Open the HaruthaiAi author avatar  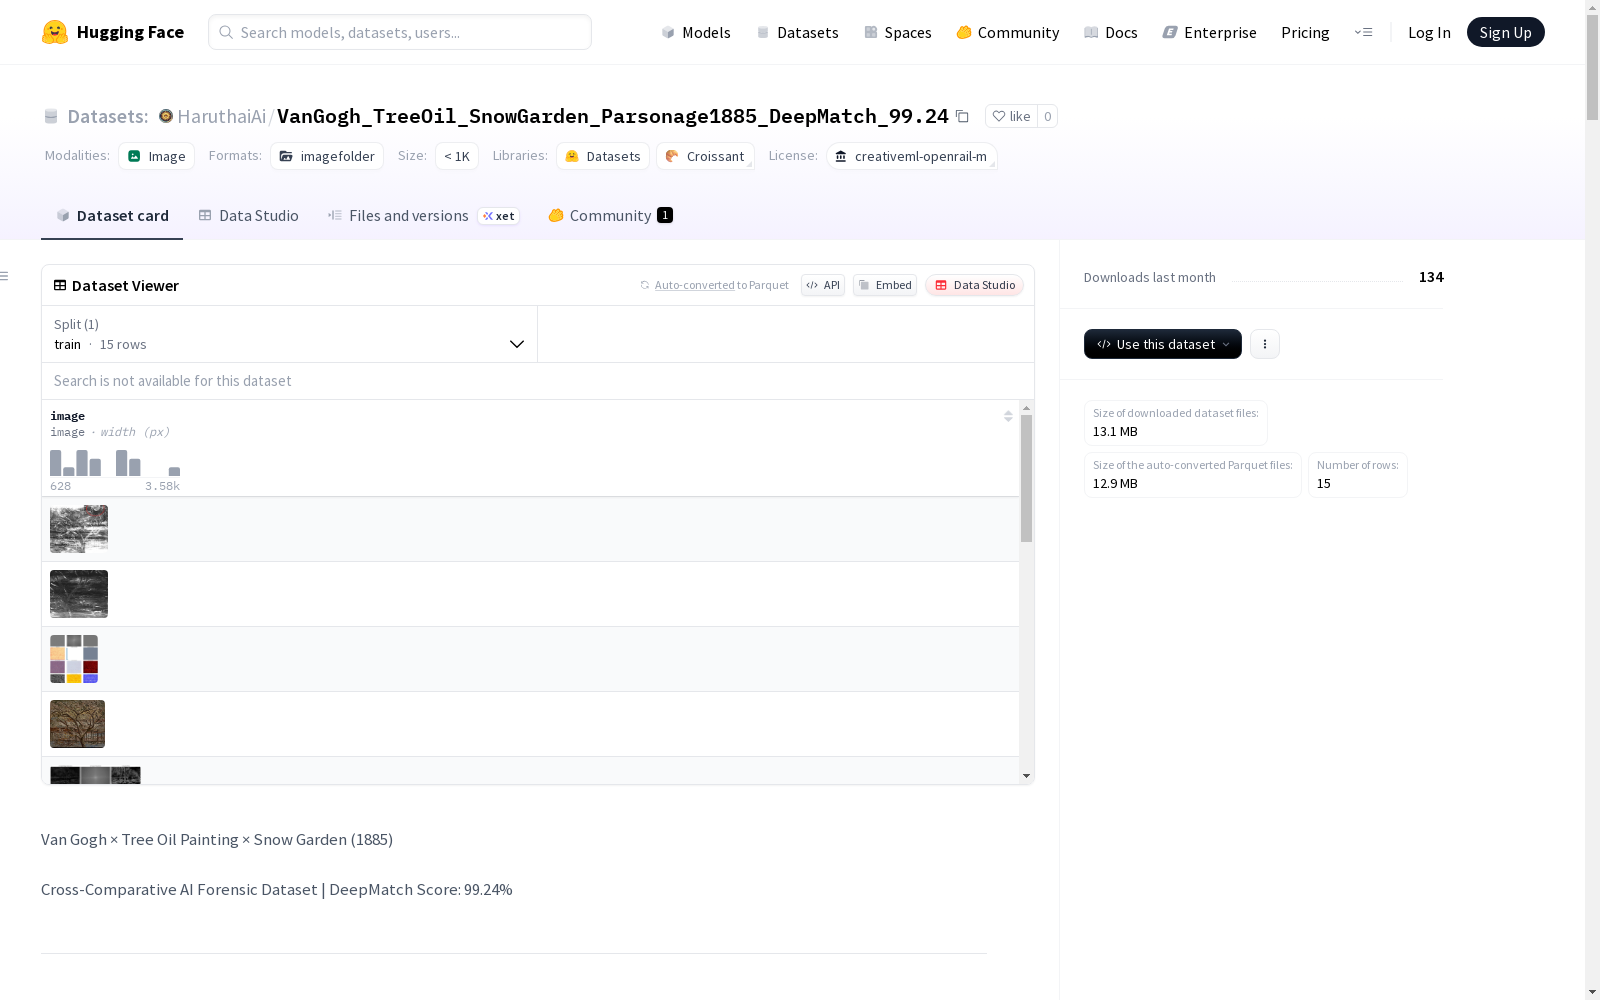[x=166, y=116]
